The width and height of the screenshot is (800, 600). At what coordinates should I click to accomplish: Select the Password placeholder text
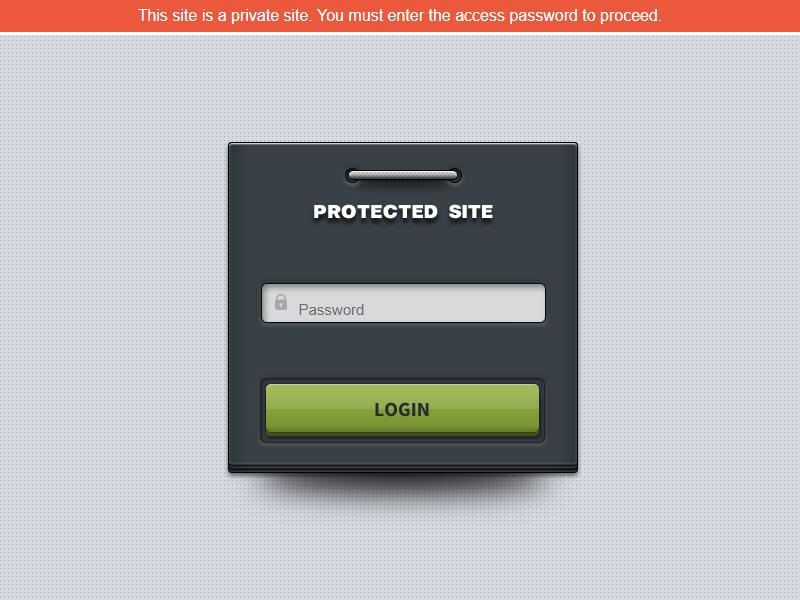[331, 310]
